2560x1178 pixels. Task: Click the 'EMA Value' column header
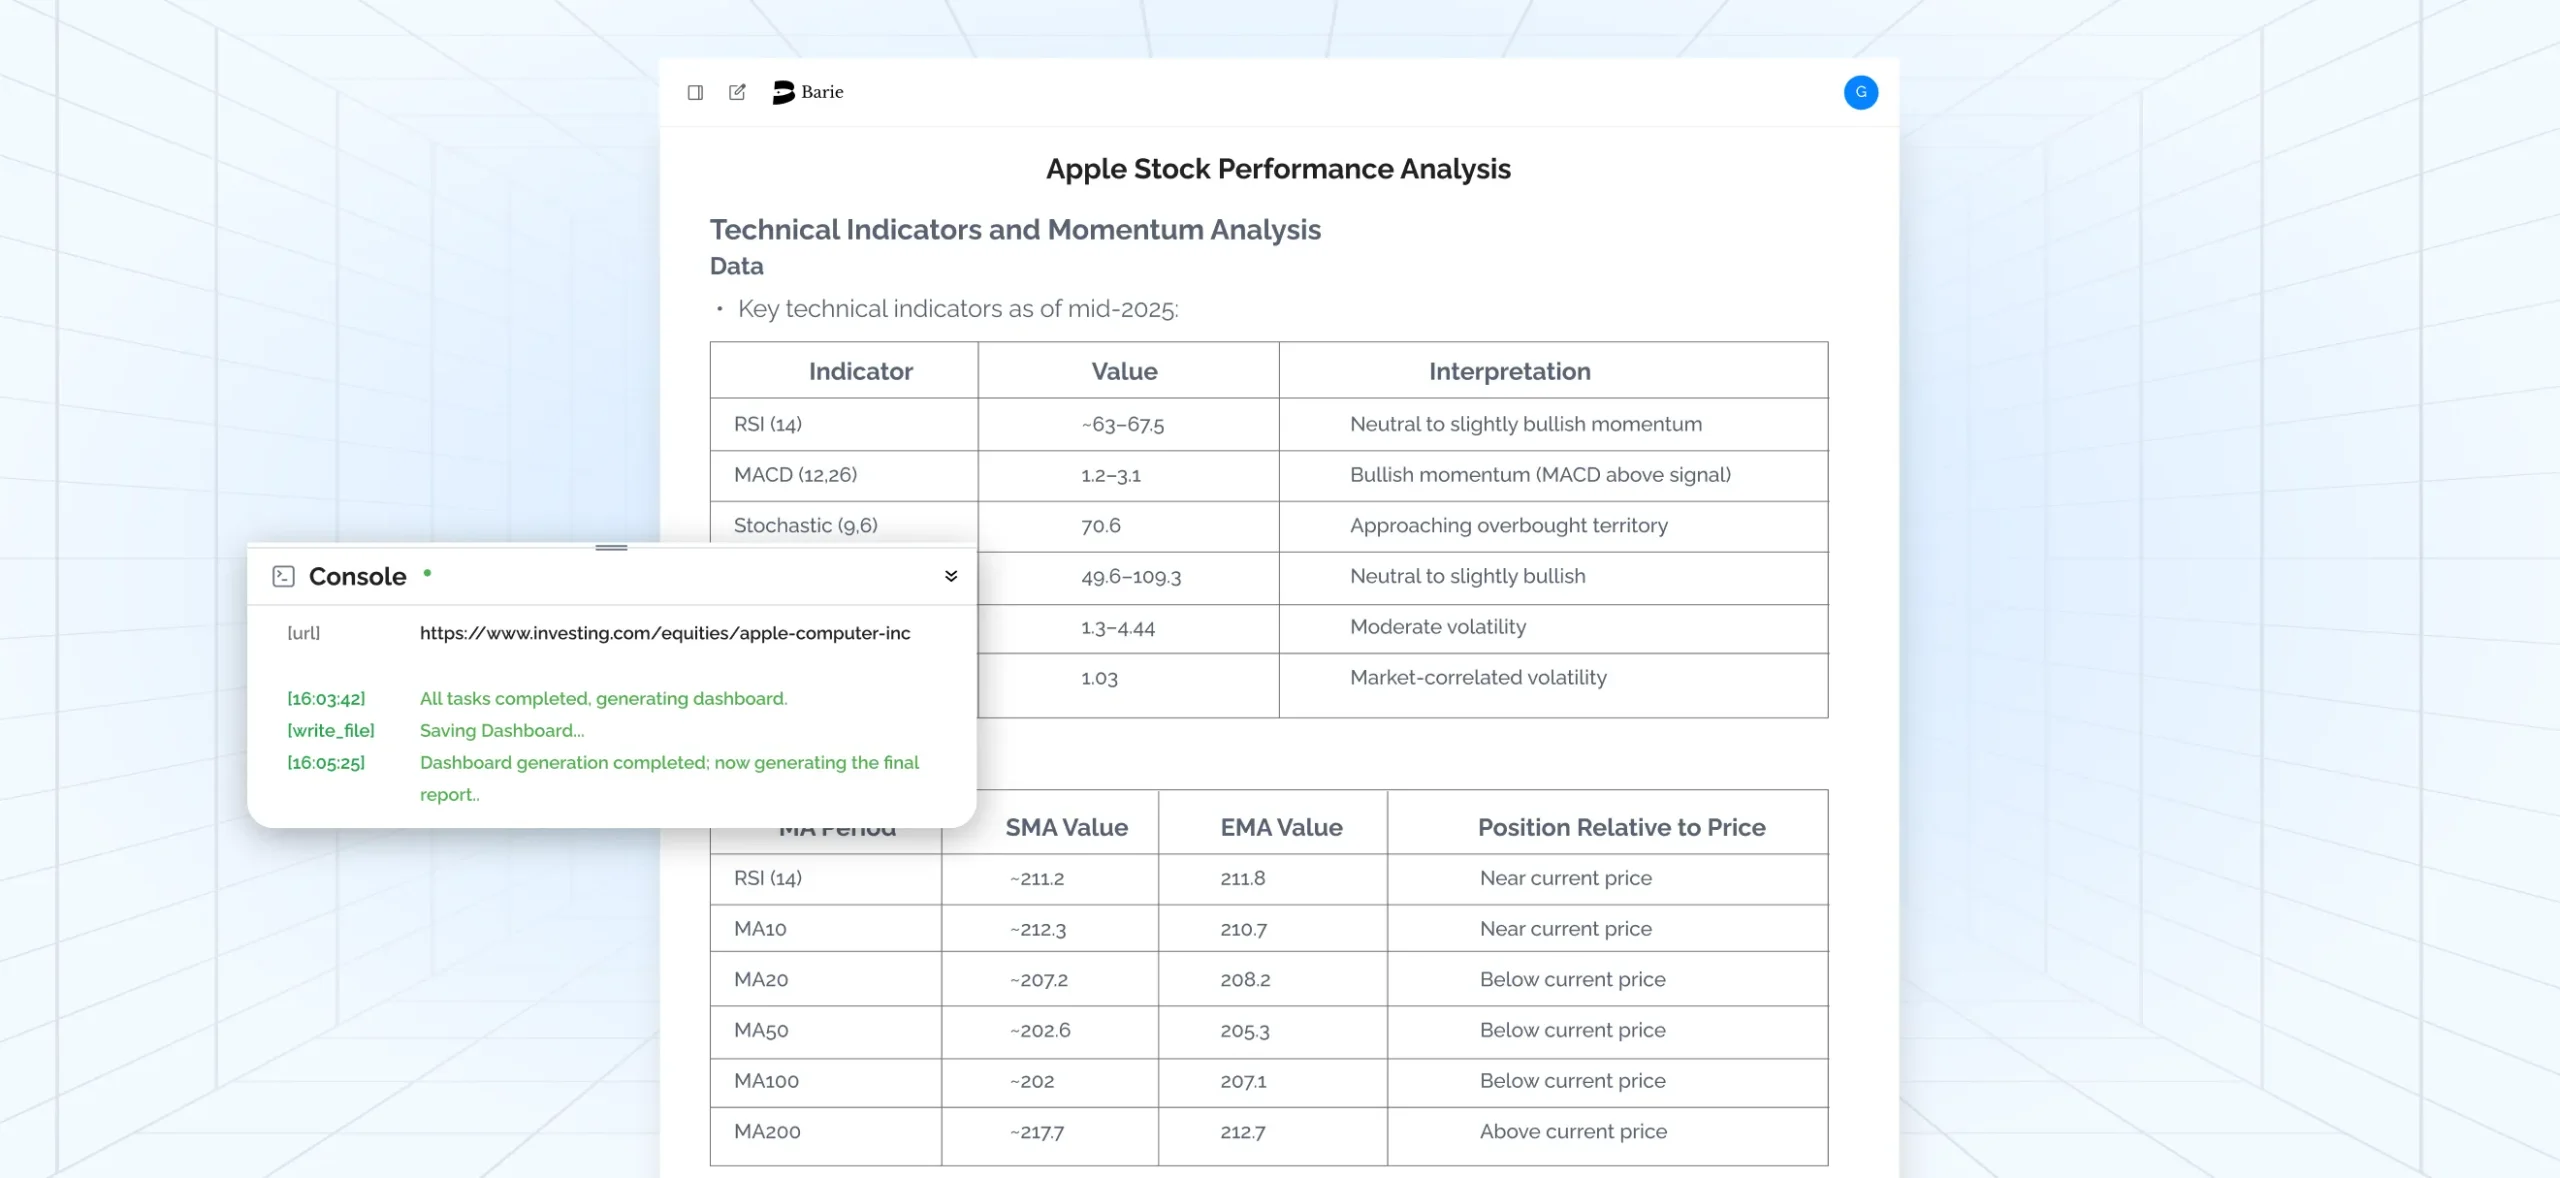[x=1281, y=828]
